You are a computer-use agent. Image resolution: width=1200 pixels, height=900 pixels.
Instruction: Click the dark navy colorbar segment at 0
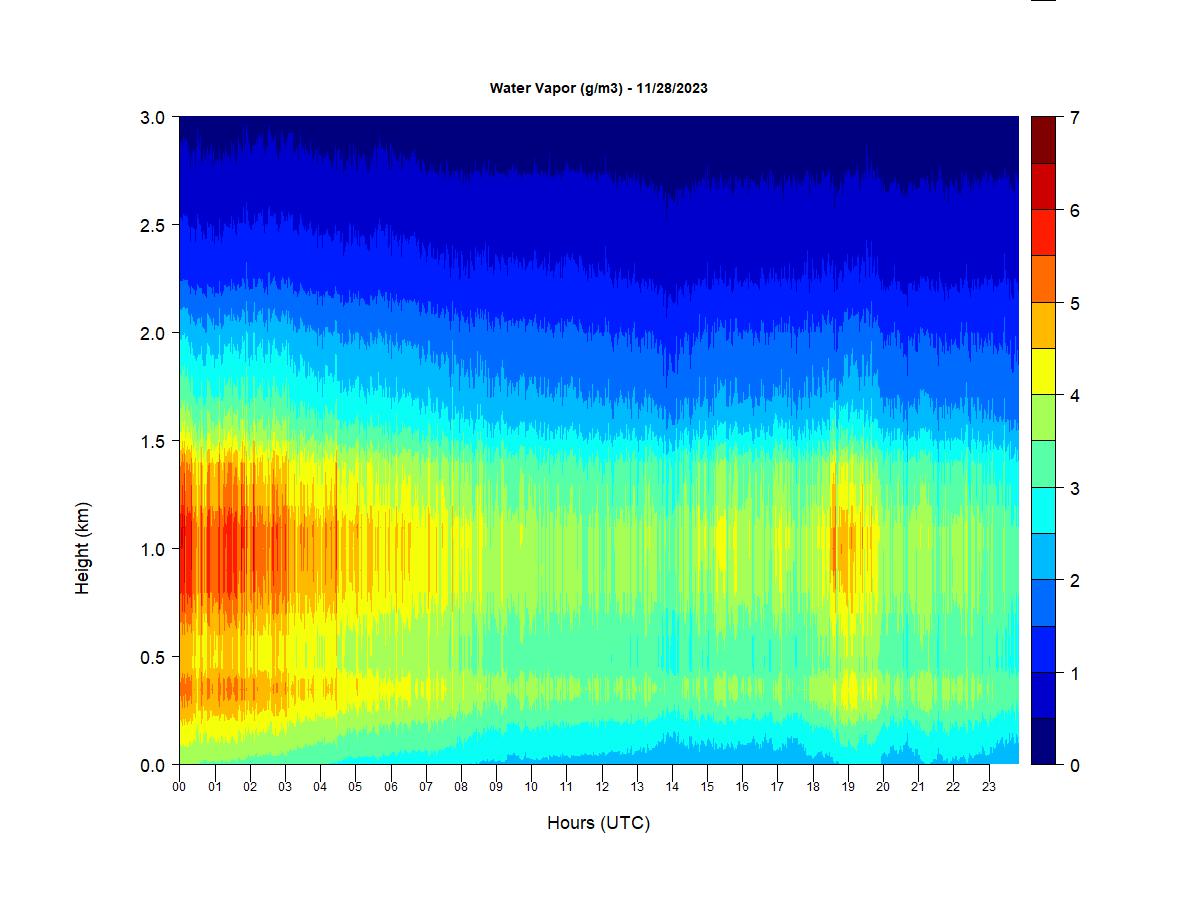pos(1043,741)
